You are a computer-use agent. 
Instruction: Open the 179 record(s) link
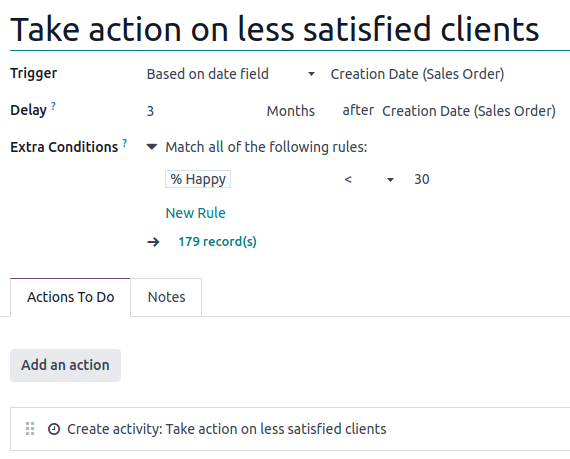click(217, 242)
